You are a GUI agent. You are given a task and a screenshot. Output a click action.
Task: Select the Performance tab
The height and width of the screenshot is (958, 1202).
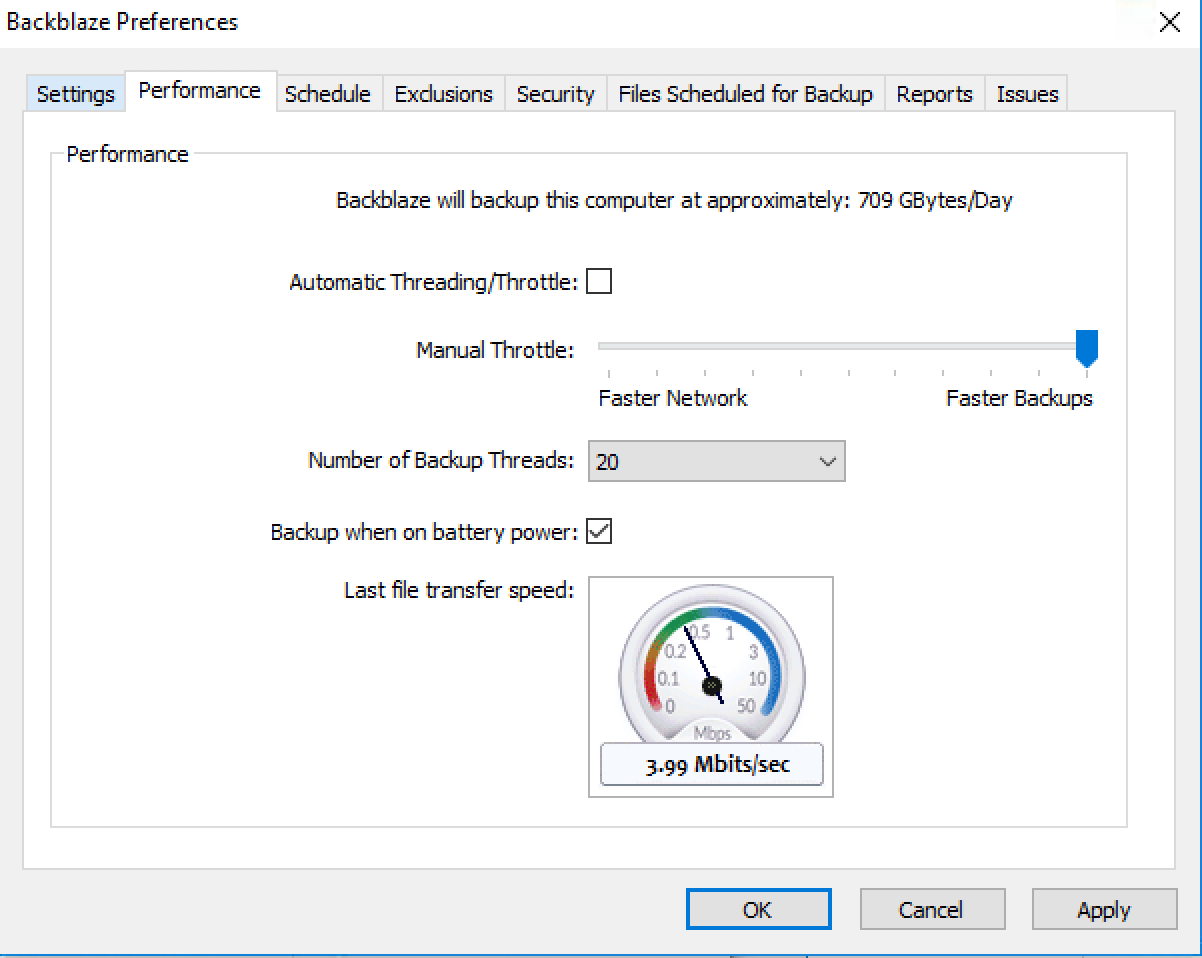point(200,90)
